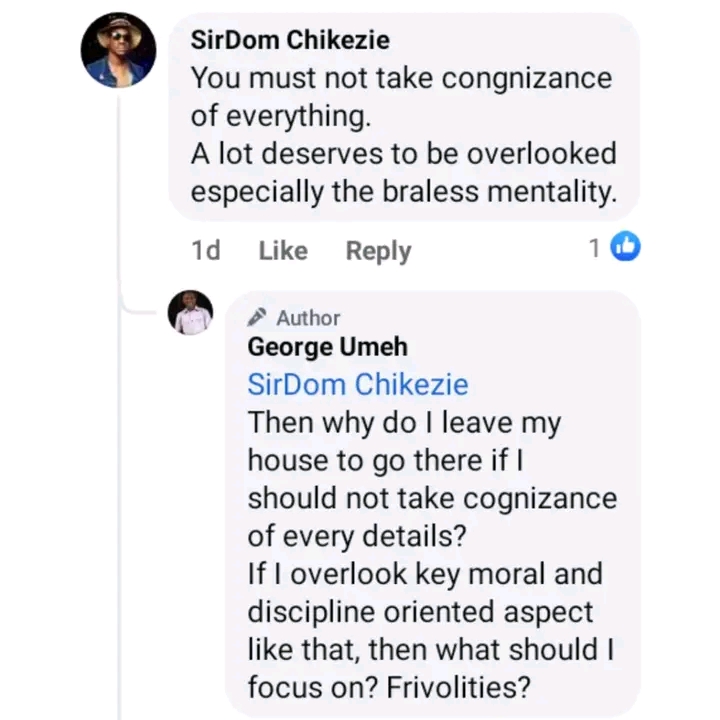The width and height of the screenshot is (720, 720).
Task: Open the bold SirDom Chikezie commenter name
Action: tap(290, 41)
